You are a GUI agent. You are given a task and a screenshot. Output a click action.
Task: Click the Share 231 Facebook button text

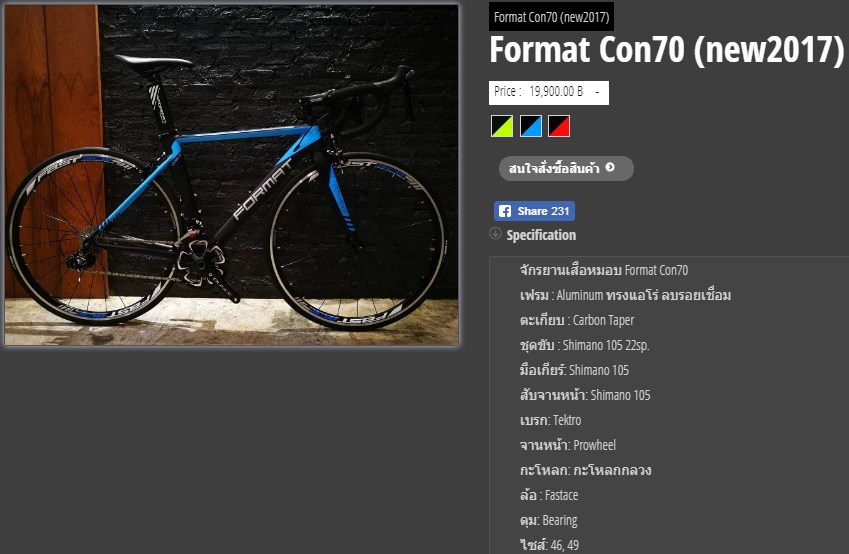543,211
